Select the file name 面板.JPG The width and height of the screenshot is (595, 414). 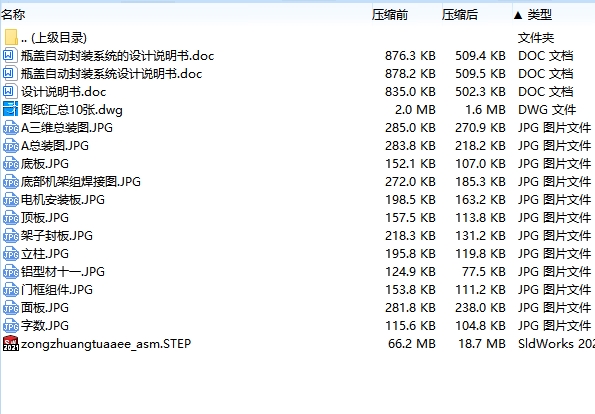(45, 308)
